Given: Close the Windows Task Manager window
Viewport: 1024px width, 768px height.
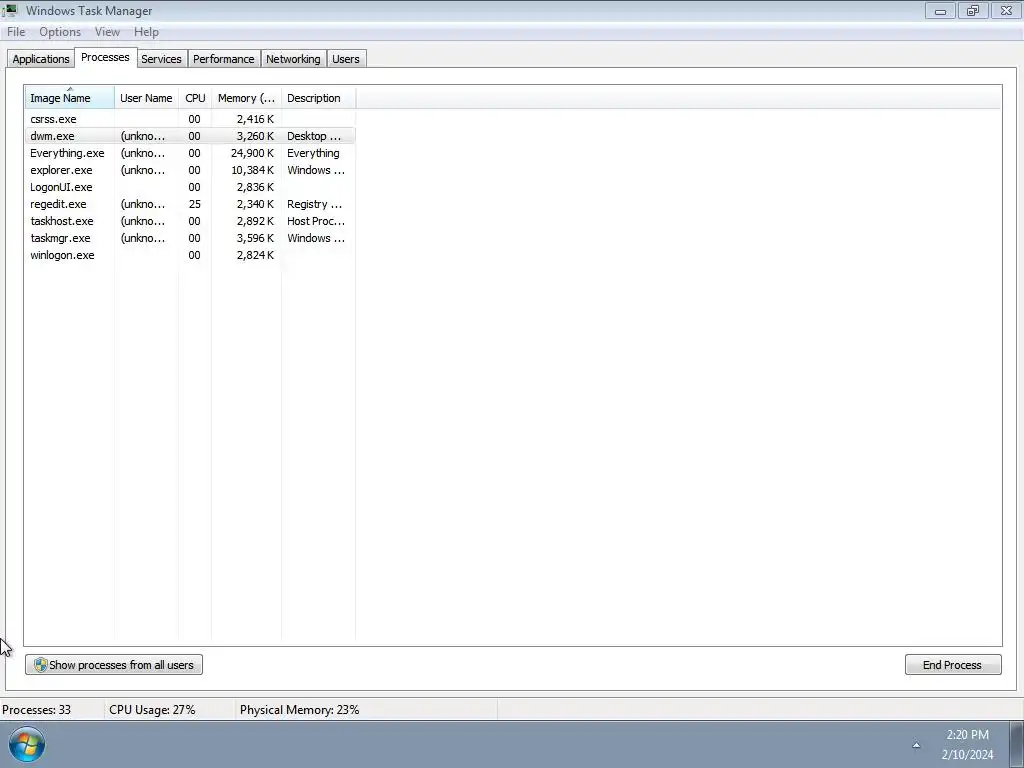Looking at the screenshot, I should pos(1006,10).
